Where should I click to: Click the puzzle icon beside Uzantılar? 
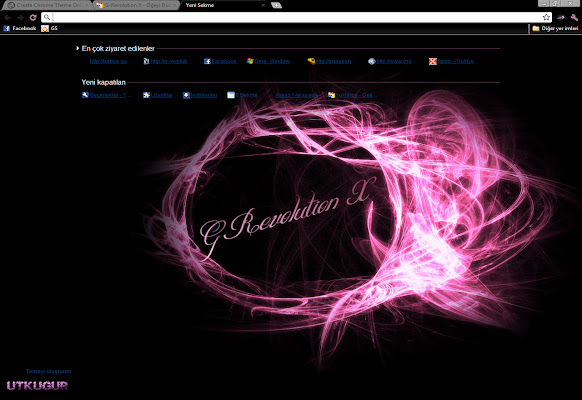146,95
